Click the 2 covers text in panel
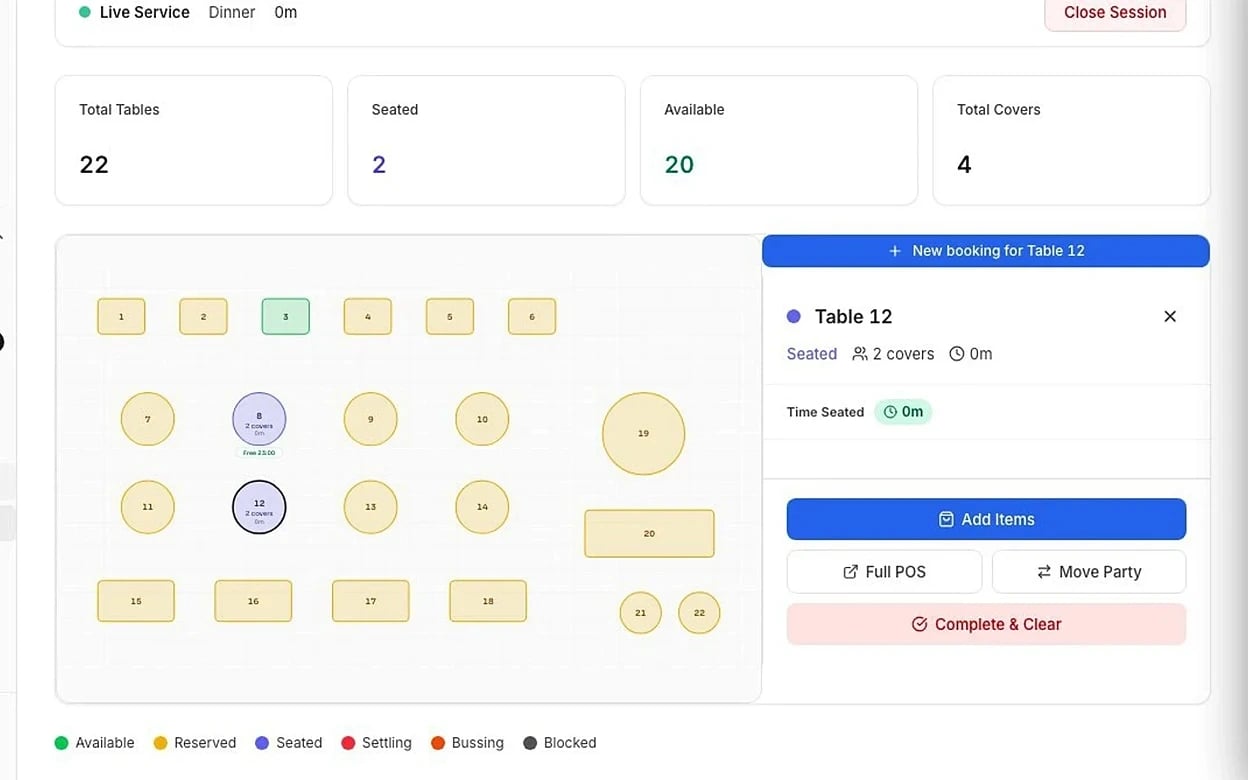Viewport: 1248px width, 780px height. pyautogui.click(x=904, y=354)
